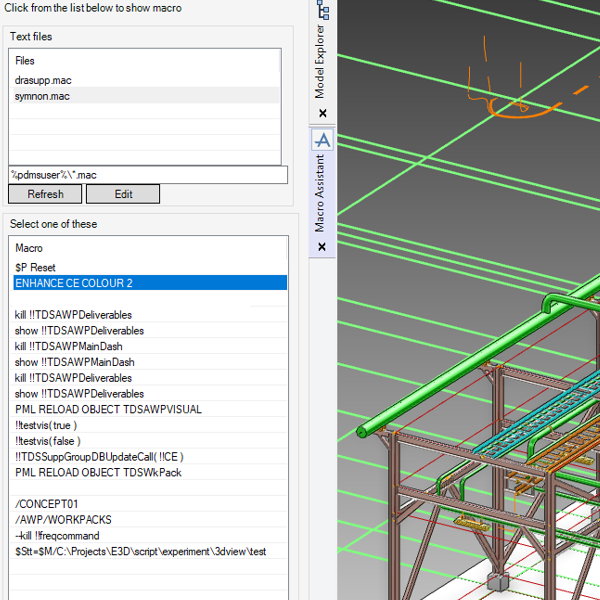
Task: Select the ENHANCE CE COLOUR 2 macro
Action: tap(150, 283)
